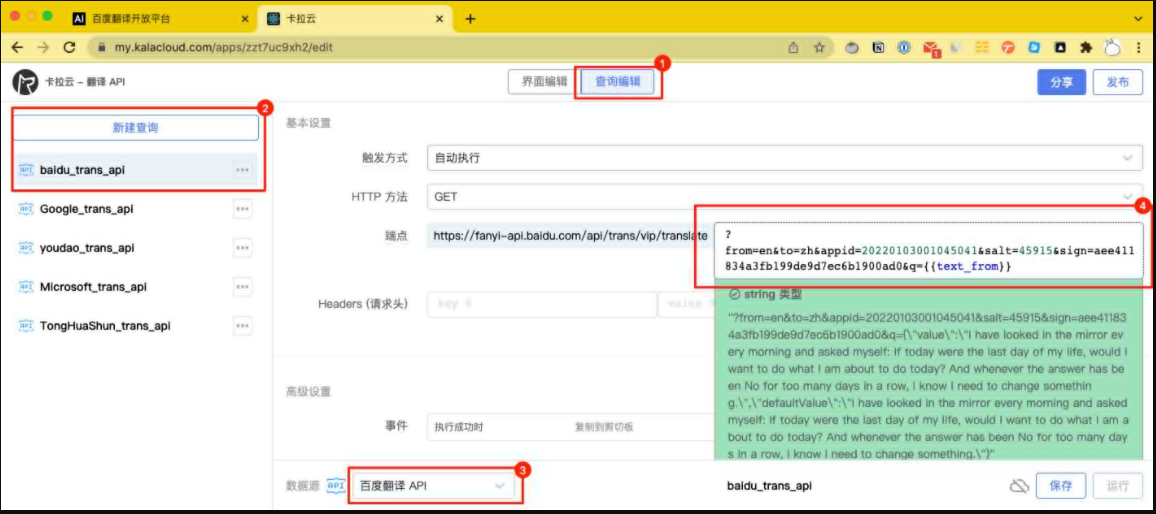The width and height of the screenshot is (1156, 514).
Task: Click the lock icon in address bar
Action: [x=102, y=47]
